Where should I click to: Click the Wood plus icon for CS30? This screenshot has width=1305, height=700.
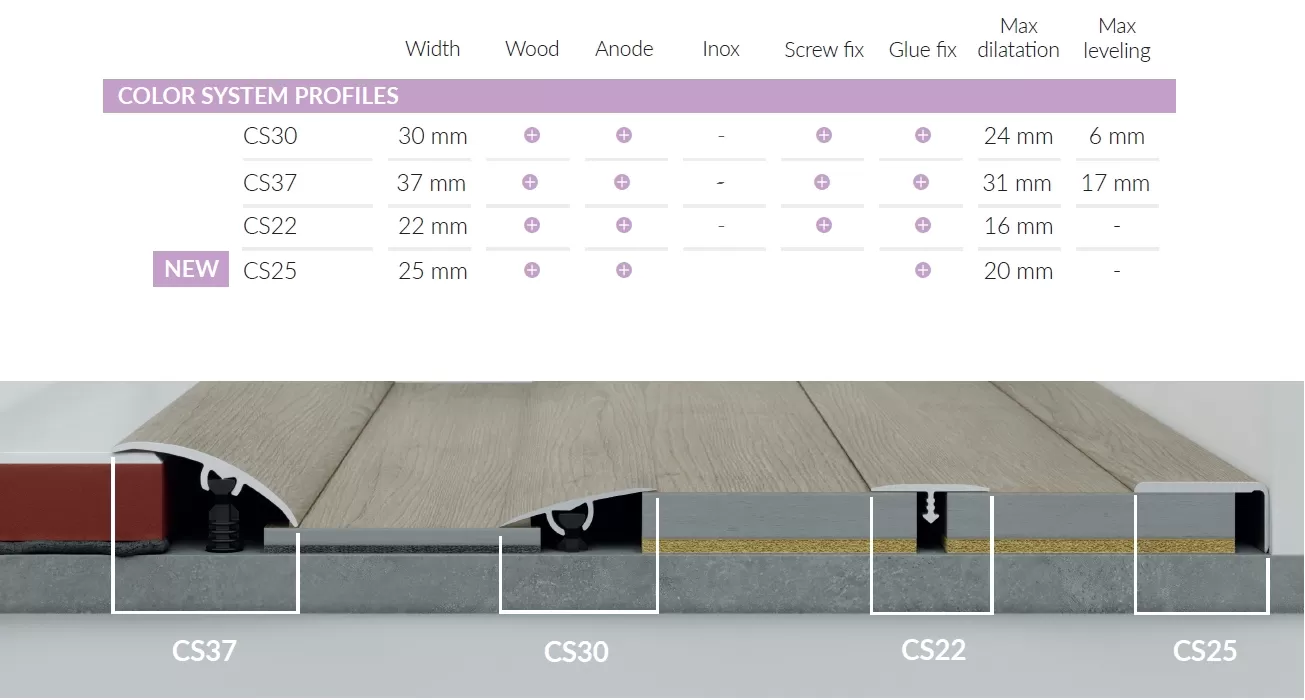click(532, 135)
